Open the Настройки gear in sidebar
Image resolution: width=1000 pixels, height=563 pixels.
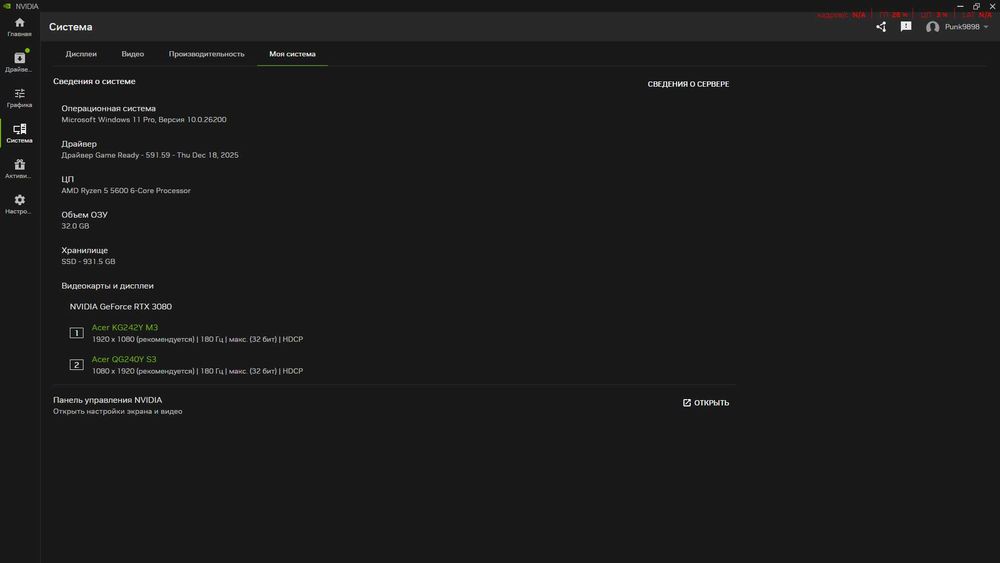[x=19, y=205]
